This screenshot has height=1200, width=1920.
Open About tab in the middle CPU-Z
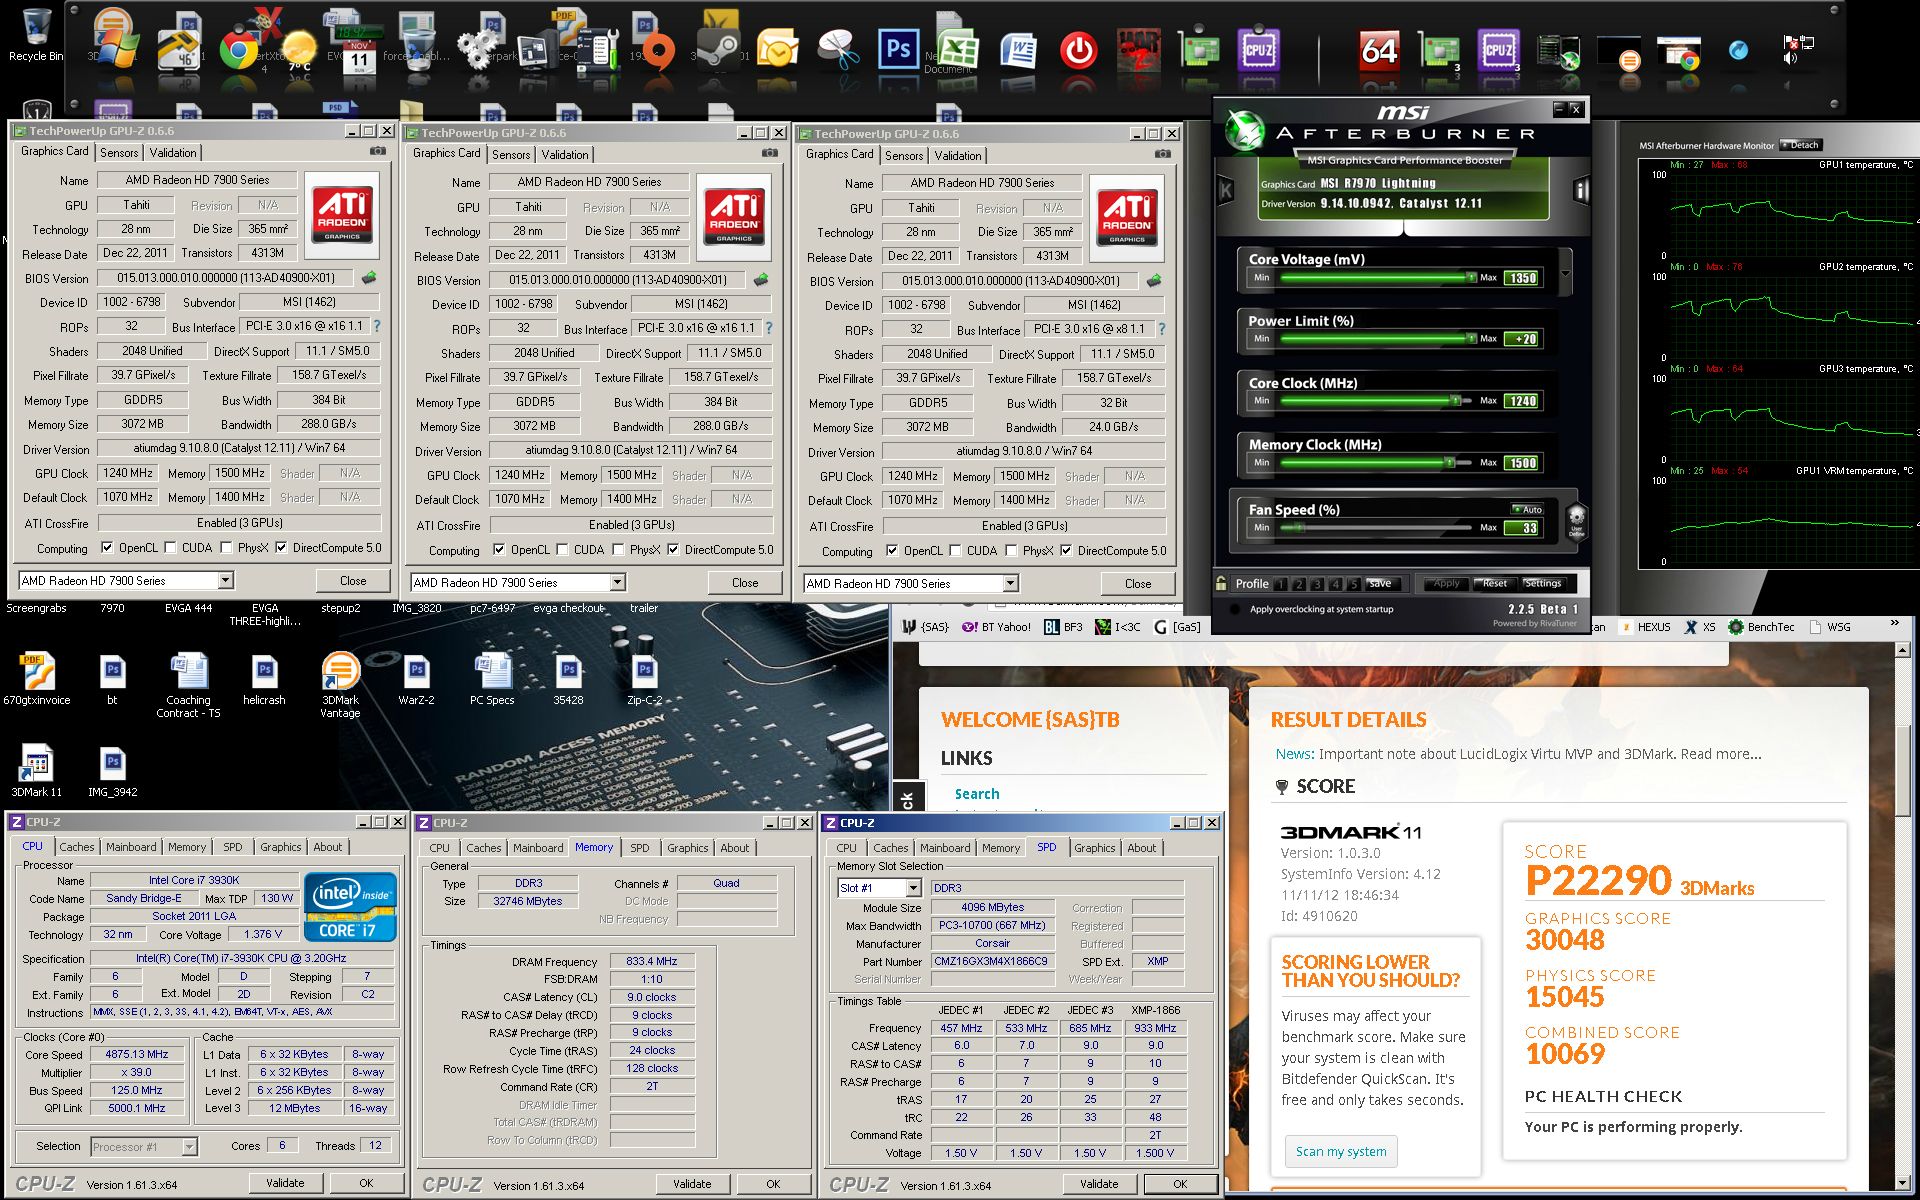coord(734,848)
